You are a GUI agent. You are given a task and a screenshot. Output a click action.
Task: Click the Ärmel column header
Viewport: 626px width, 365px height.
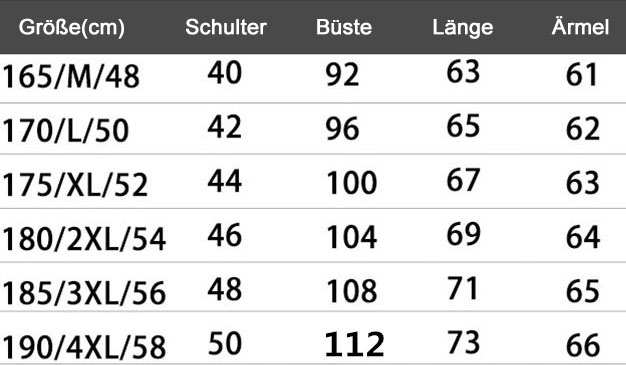pos(580,27)
